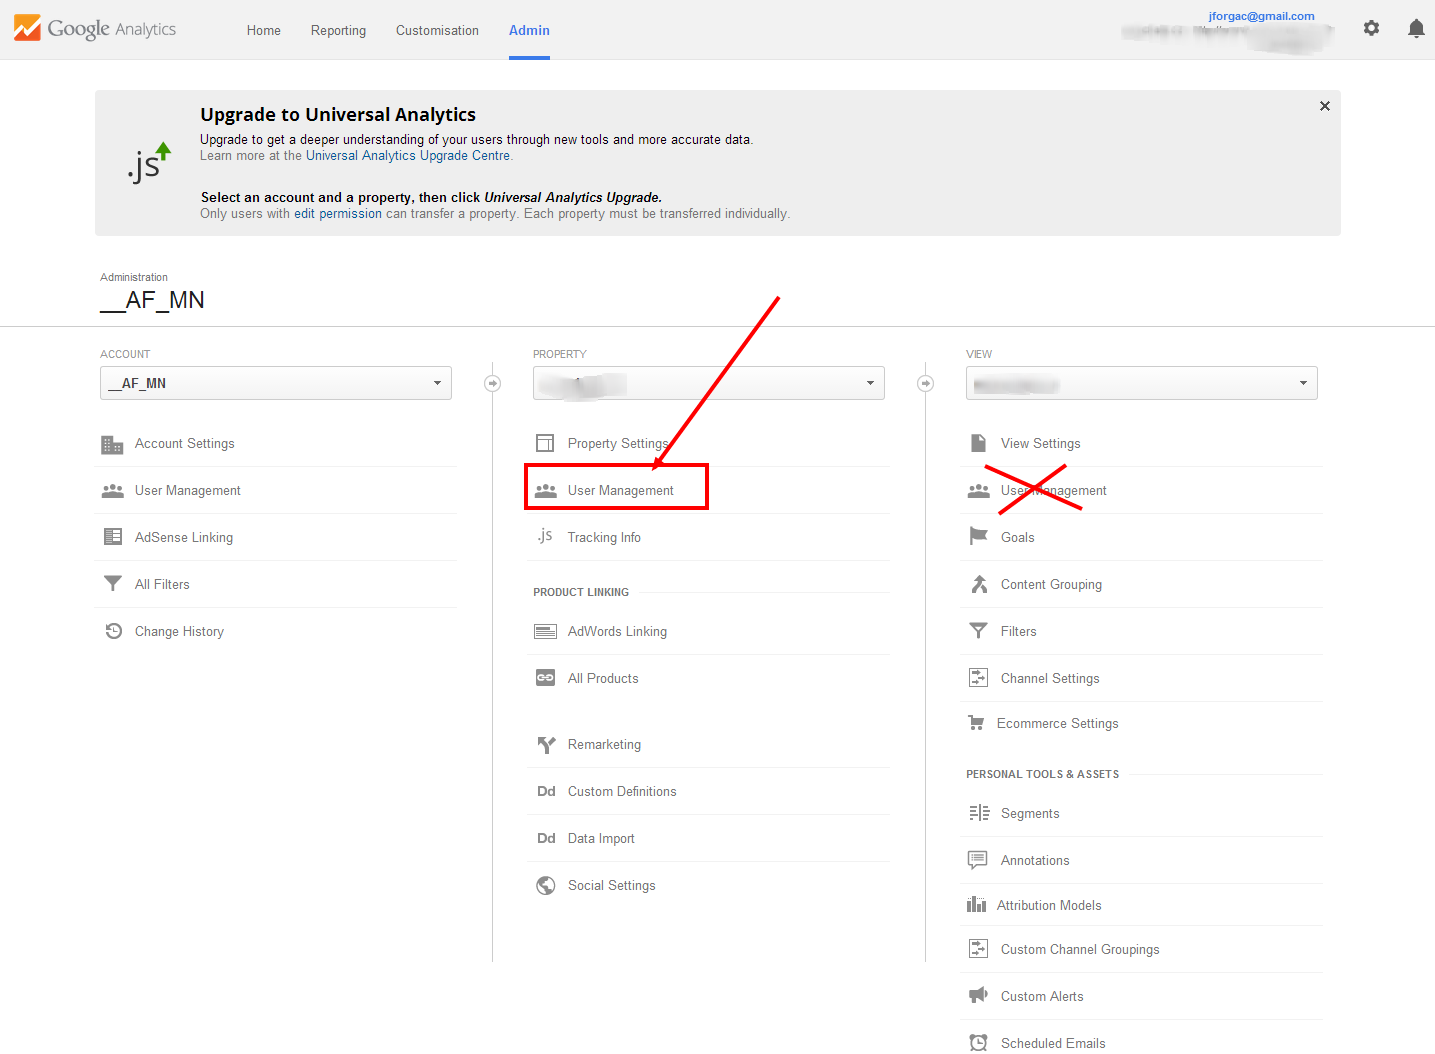Select the Admin tab
Screen dimensions: 1435x1054
(529, 30)
